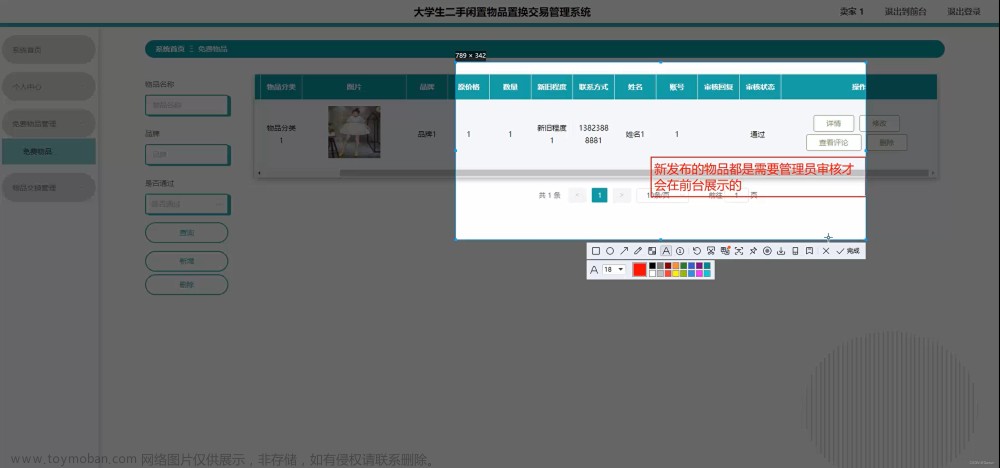Viewport: 1000px width, 468px height.
Task: Select the rectangle annotation tool
Action: click(596, 251)
